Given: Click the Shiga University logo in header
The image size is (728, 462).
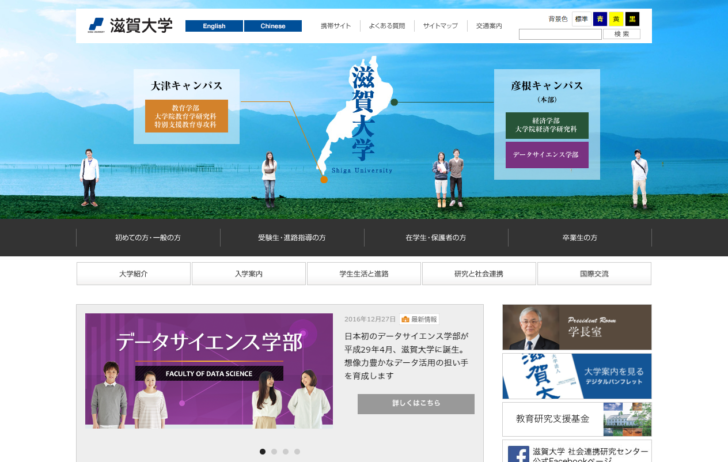Looking at the screenshot, I should (x=130, y=26).
